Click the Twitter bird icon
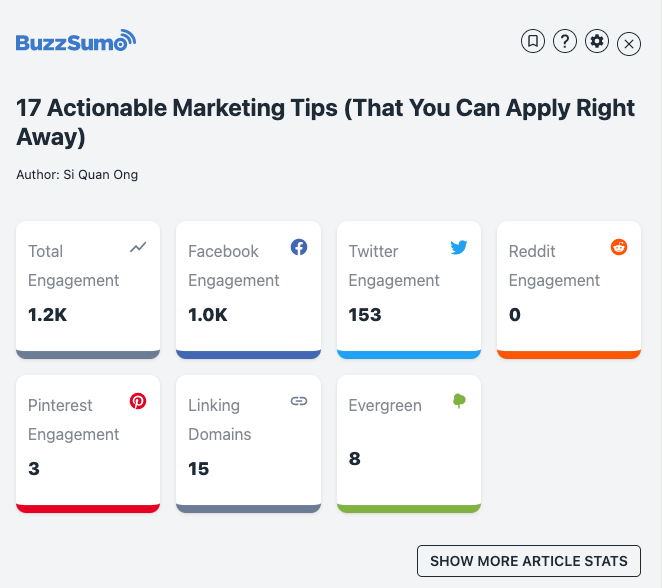This screenshot has width=662, height=588. point(459,247)
